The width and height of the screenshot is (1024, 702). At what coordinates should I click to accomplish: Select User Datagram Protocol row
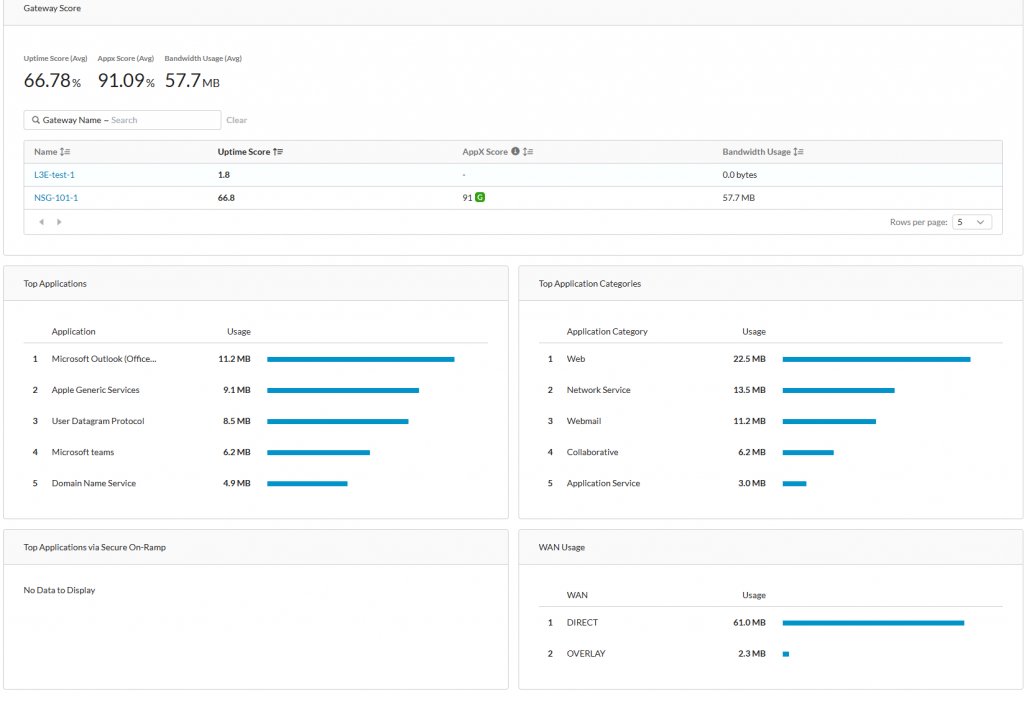coord(255,421)
